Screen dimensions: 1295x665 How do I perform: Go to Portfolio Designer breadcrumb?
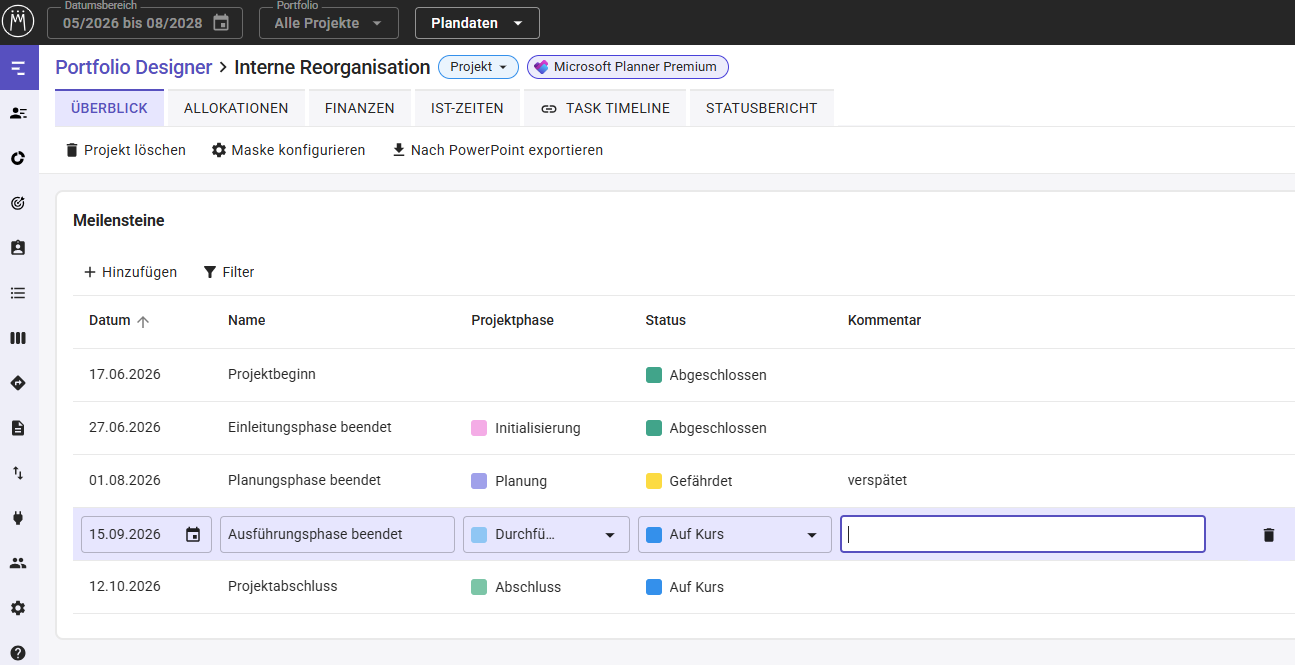click(x=134, y=67)
